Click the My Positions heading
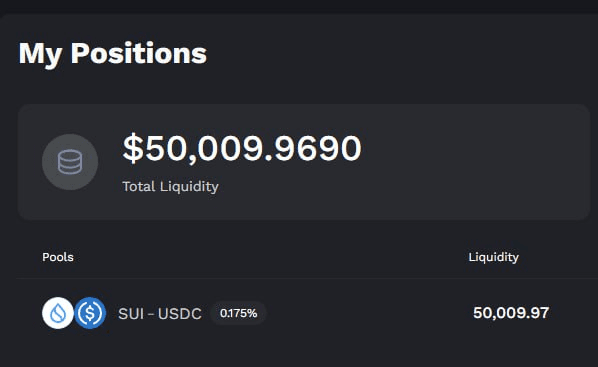This screenshot has height=367, width=598. point(113,54)
